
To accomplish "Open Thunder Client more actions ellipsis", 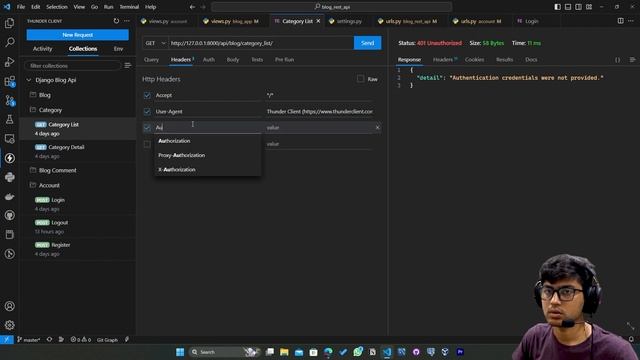I will click(127, 21).
